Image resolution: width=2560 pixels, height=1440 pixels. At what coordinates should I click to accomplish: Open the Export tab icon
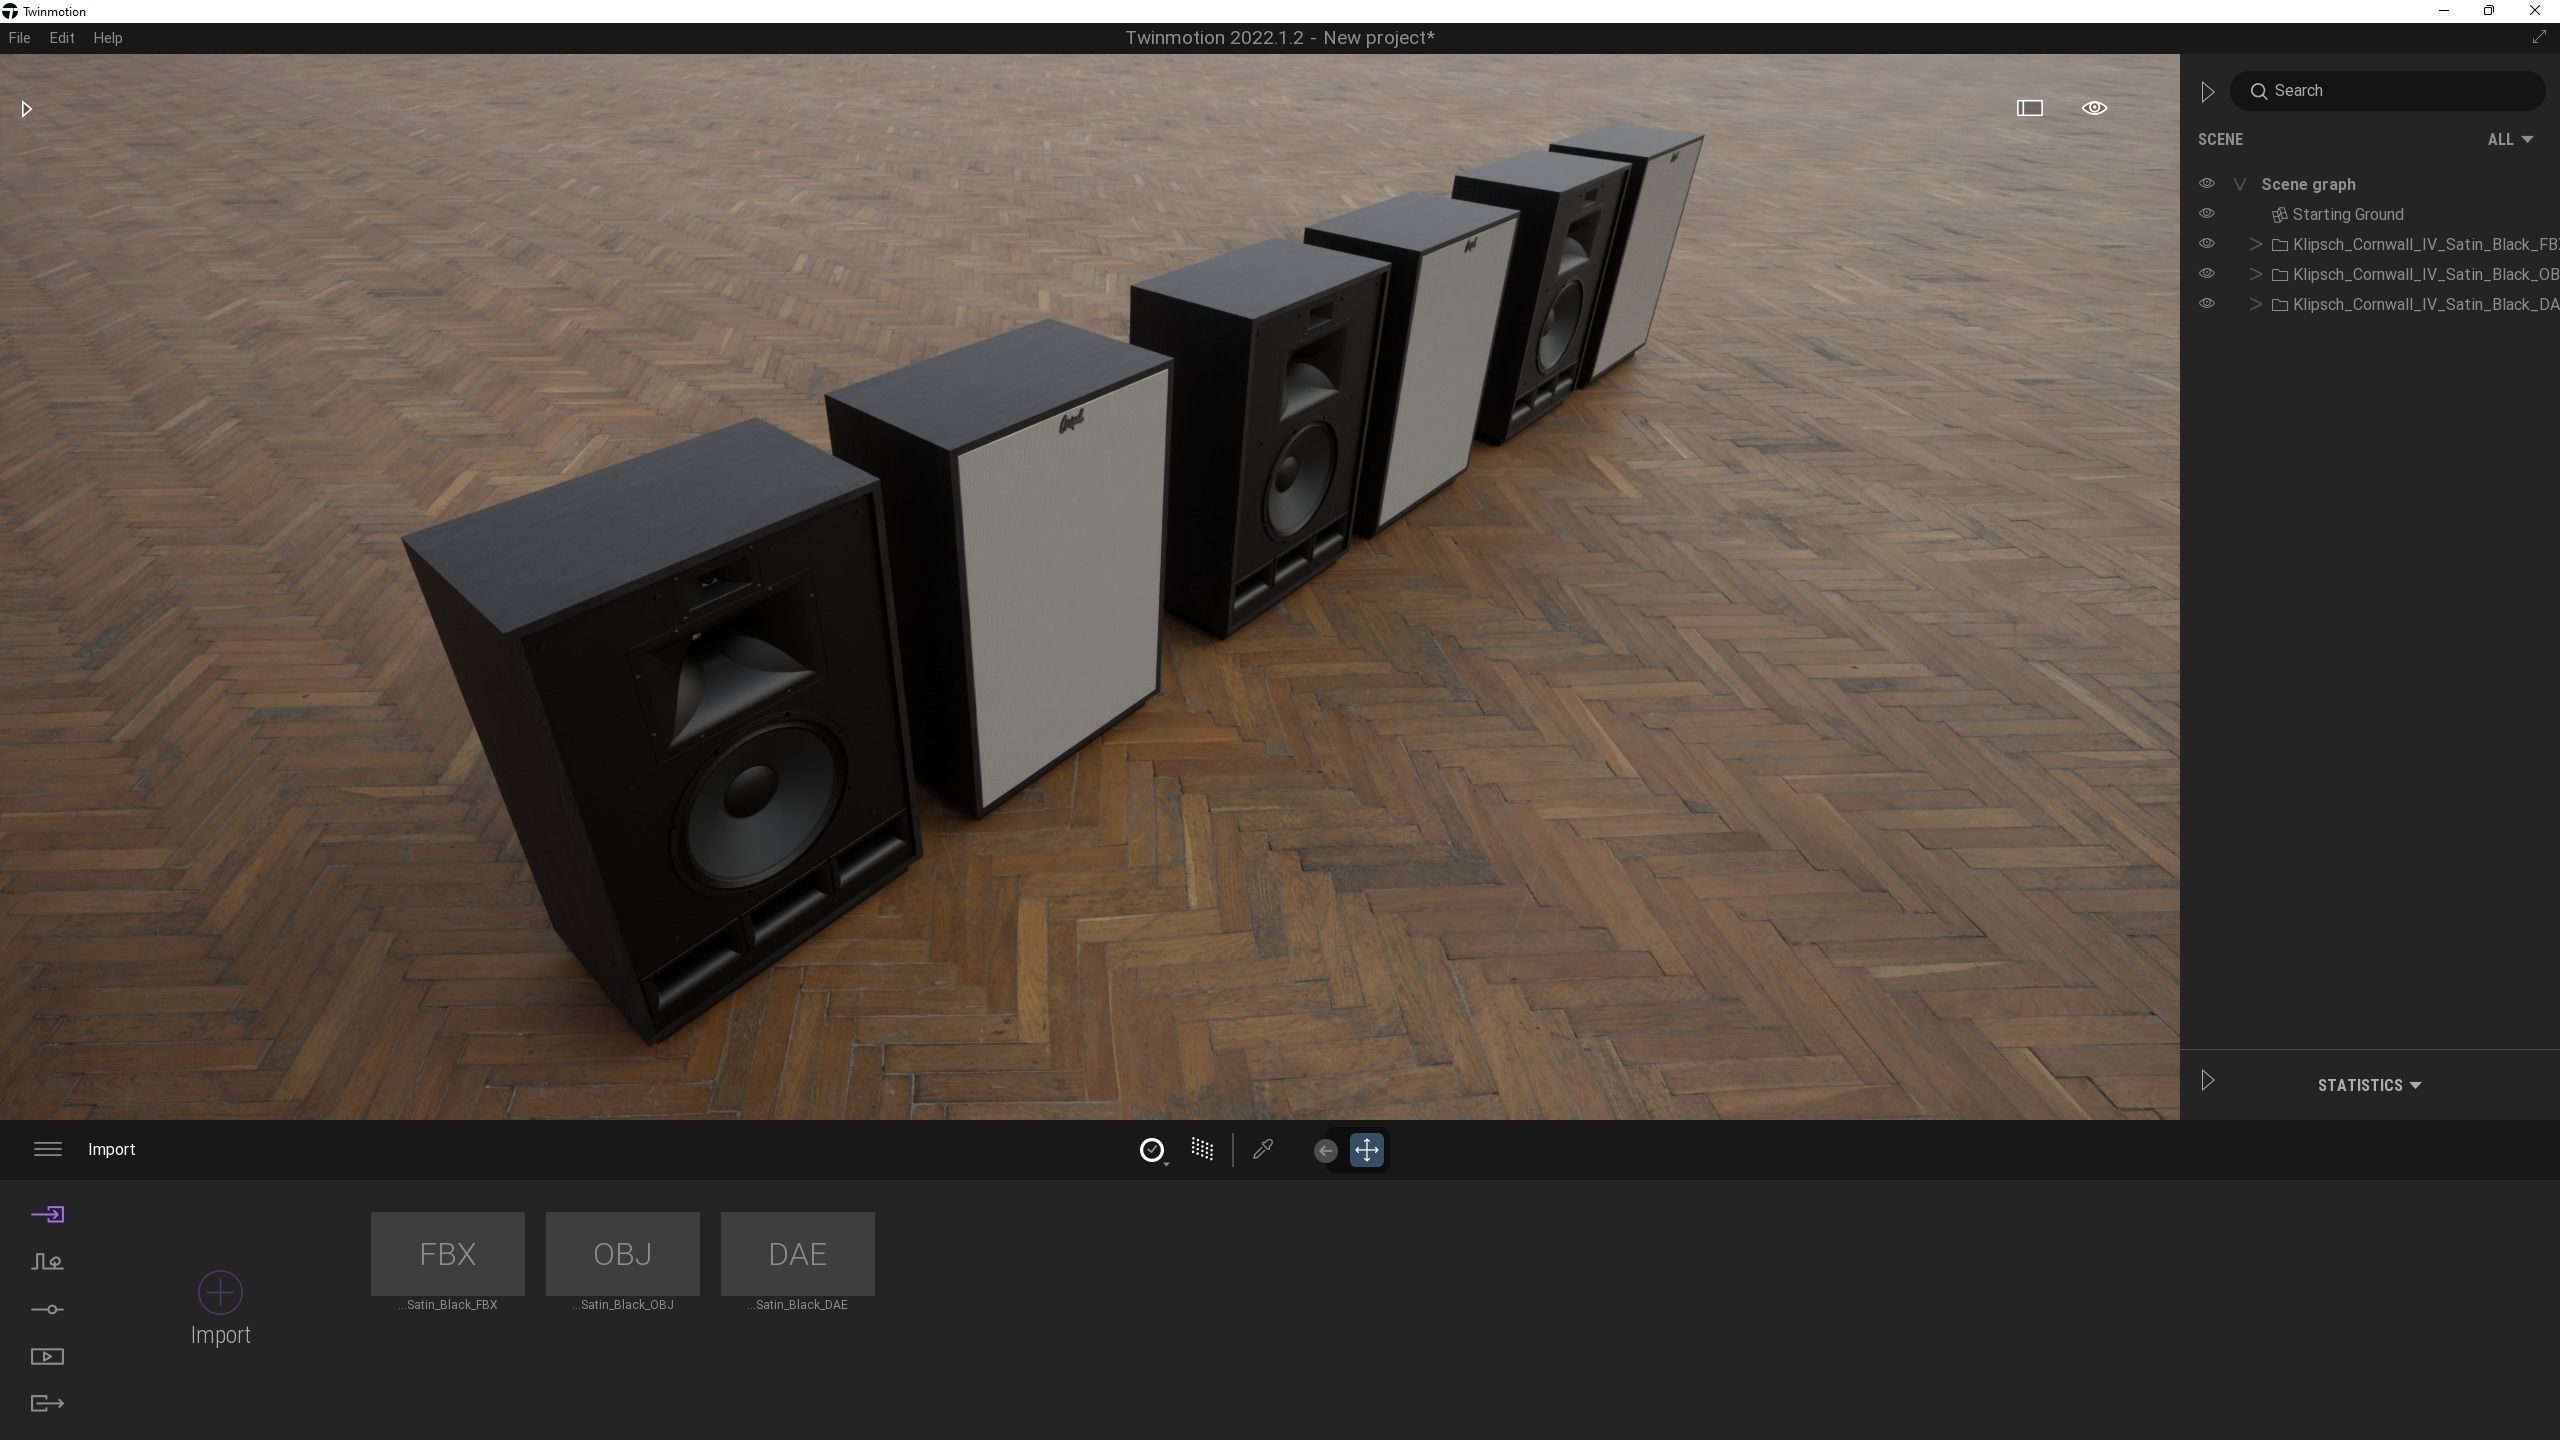47,1404
